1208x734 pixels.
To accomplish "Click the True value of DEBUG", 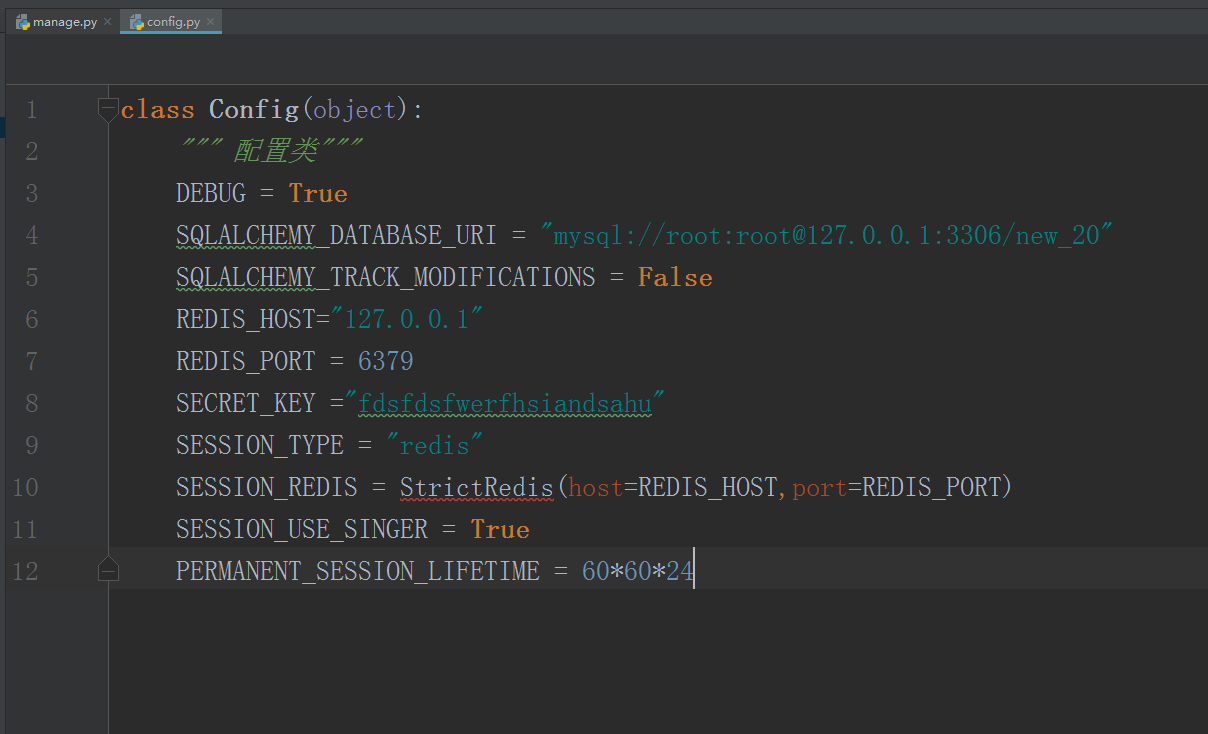I will pyautogui.click(x=318, y=193).
